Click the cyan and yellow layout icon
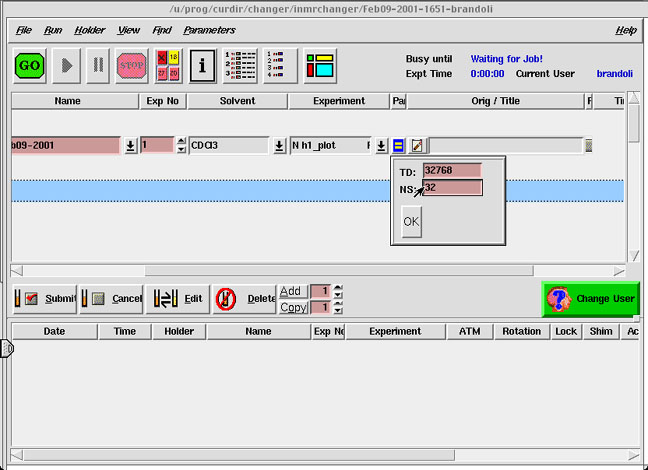648x470 pixels. click(319, 66)
